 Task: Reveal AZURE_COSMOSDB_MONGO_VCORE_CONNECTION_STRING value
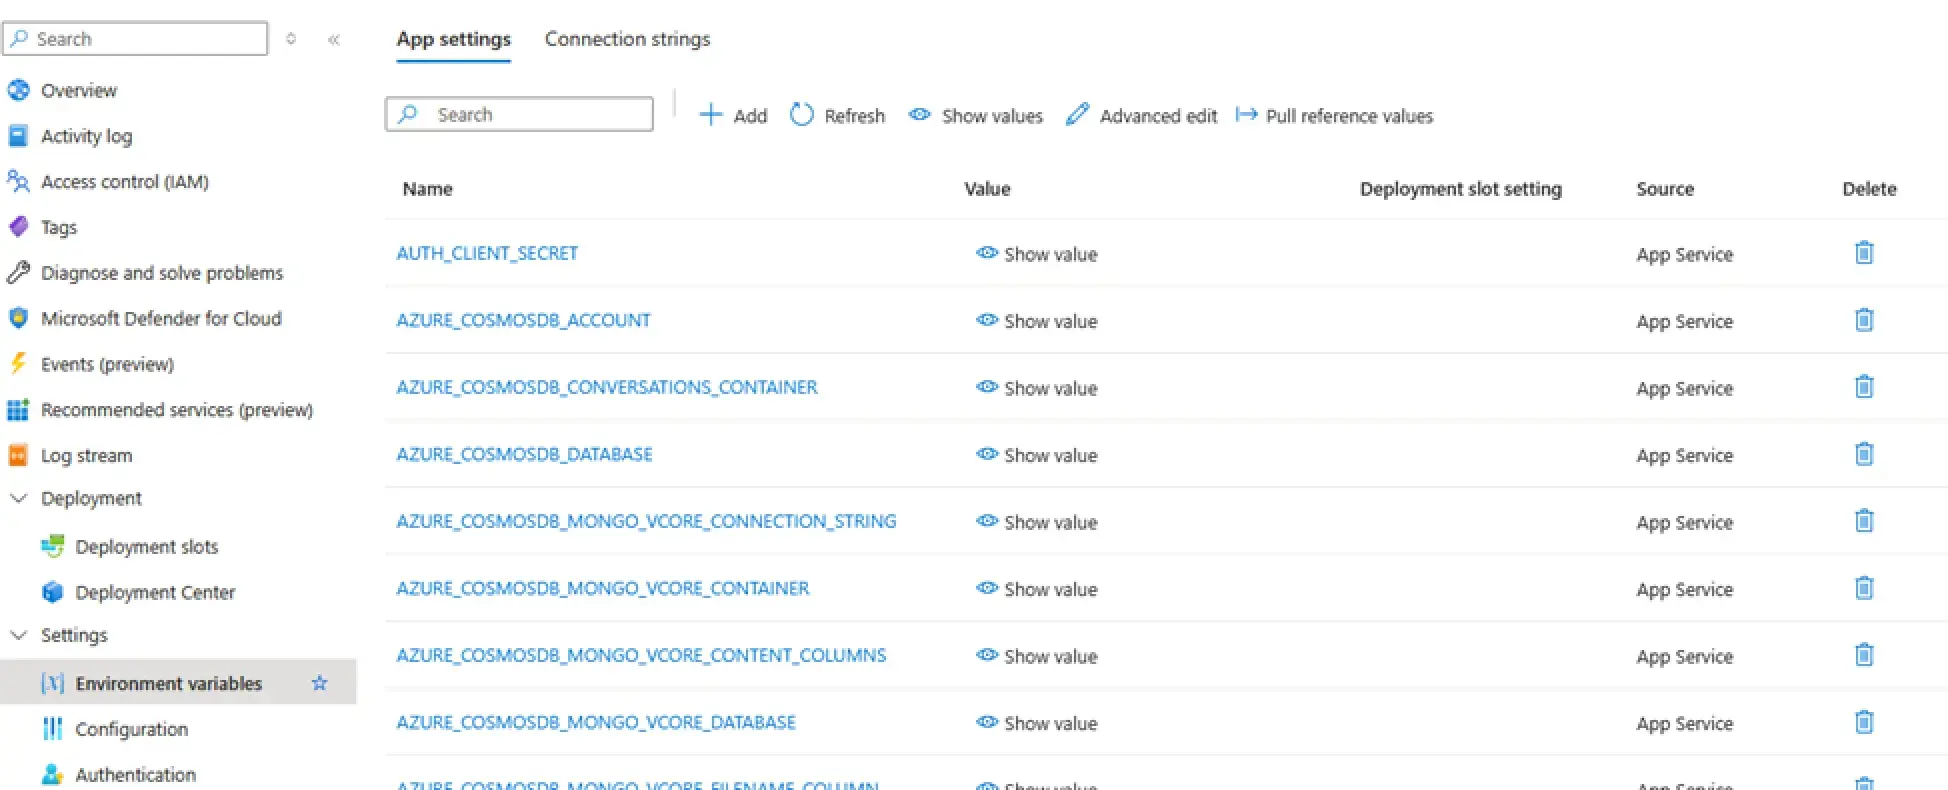point(1037,522)
